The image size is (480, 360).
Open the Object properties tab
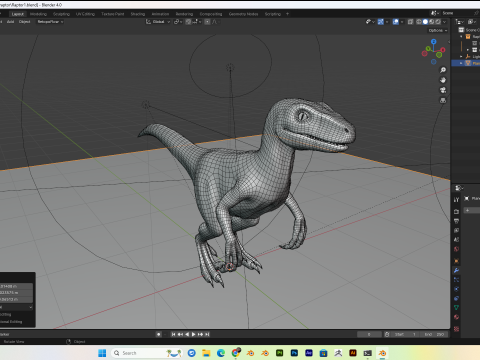(456, 261)
